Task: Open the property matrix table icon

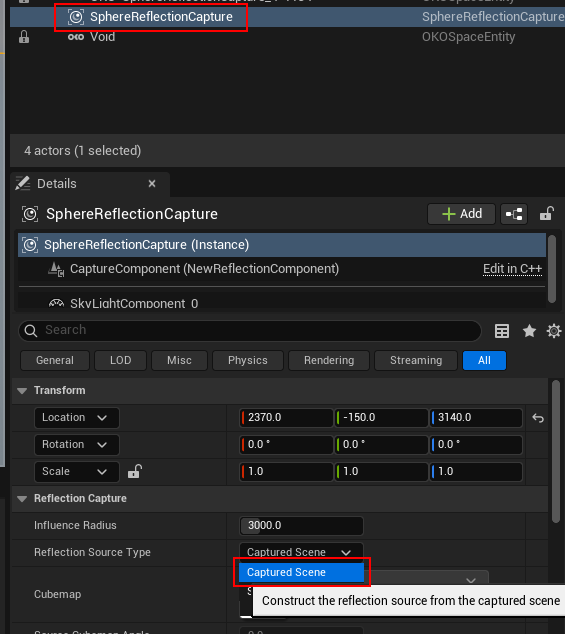Action: [502, 331]
